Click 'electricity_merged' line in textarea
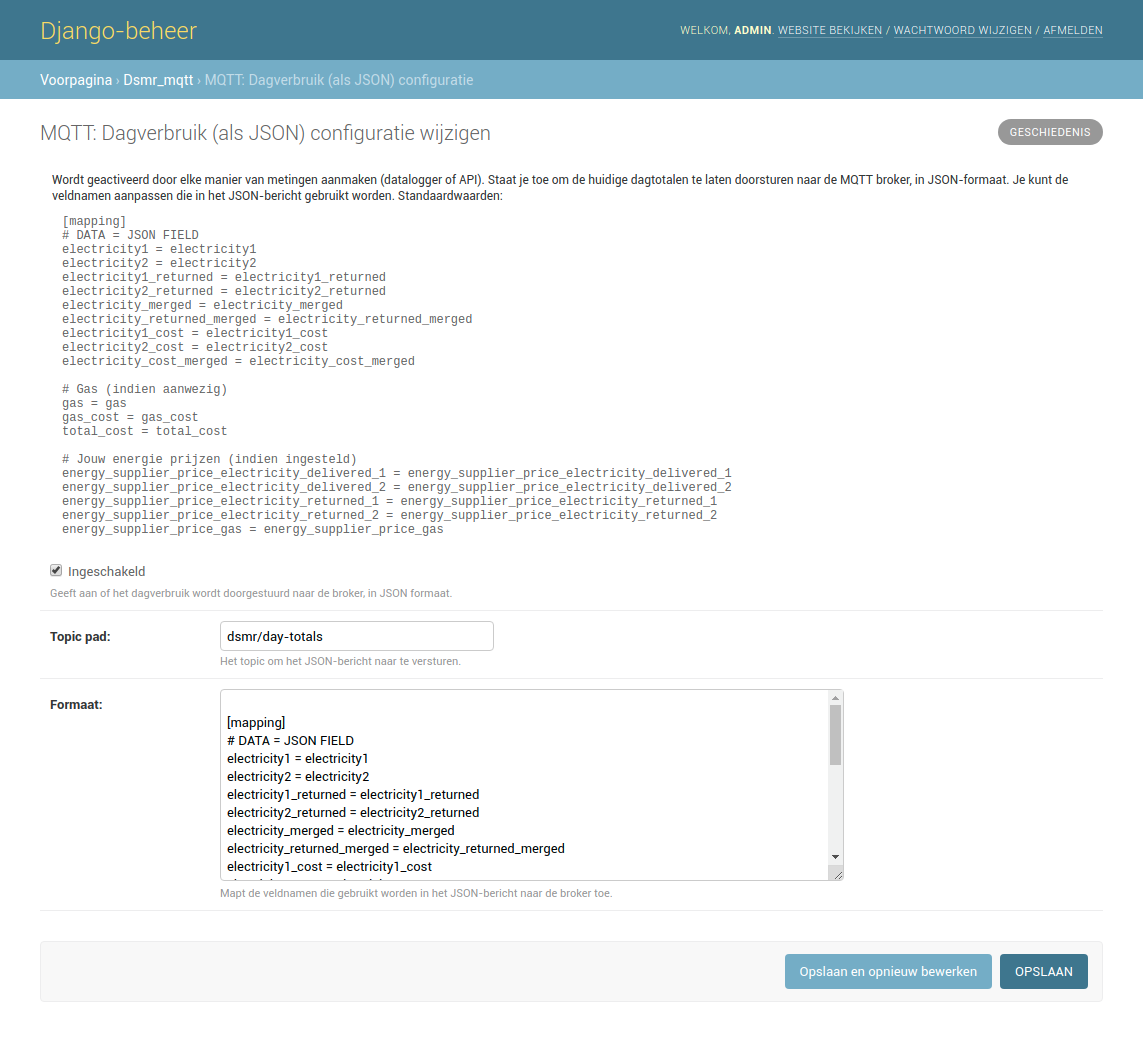 point(340,831)
